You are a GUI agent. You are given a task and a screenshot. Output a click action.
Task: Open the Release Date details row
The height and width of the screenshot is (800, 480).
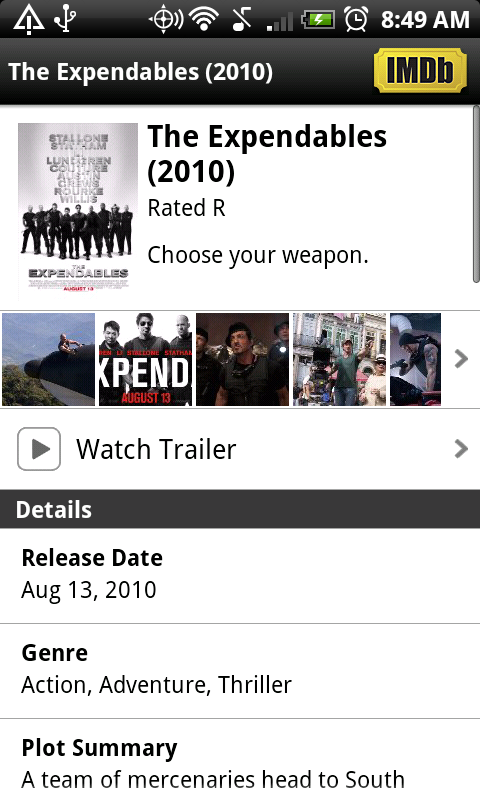click(240, 576)
